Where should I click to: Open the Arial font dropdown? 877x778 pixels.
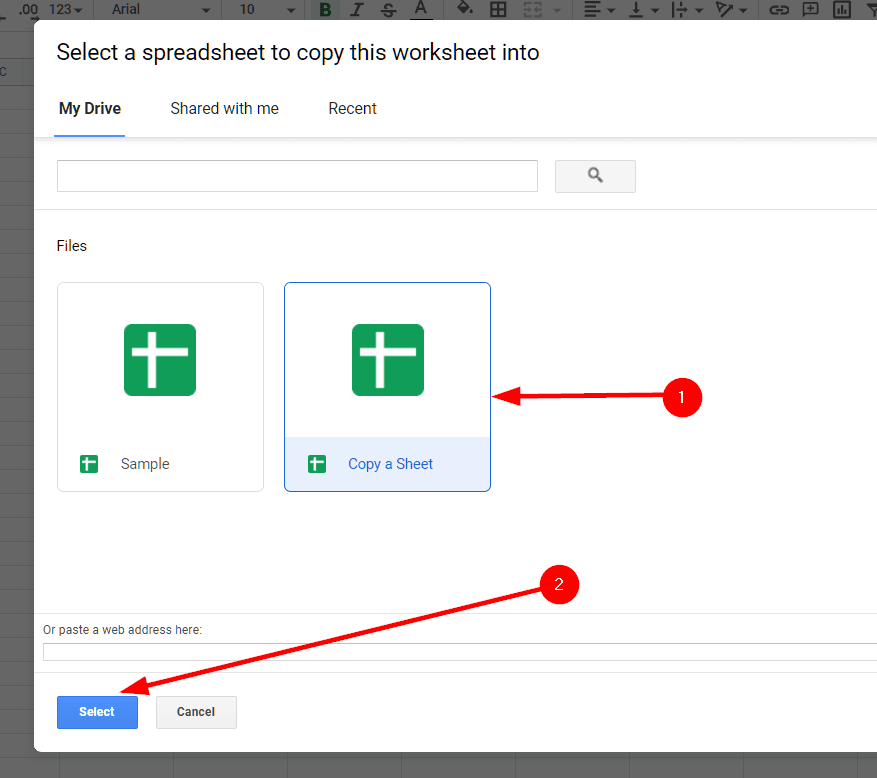pyautogui.click(x=161, y=9)
